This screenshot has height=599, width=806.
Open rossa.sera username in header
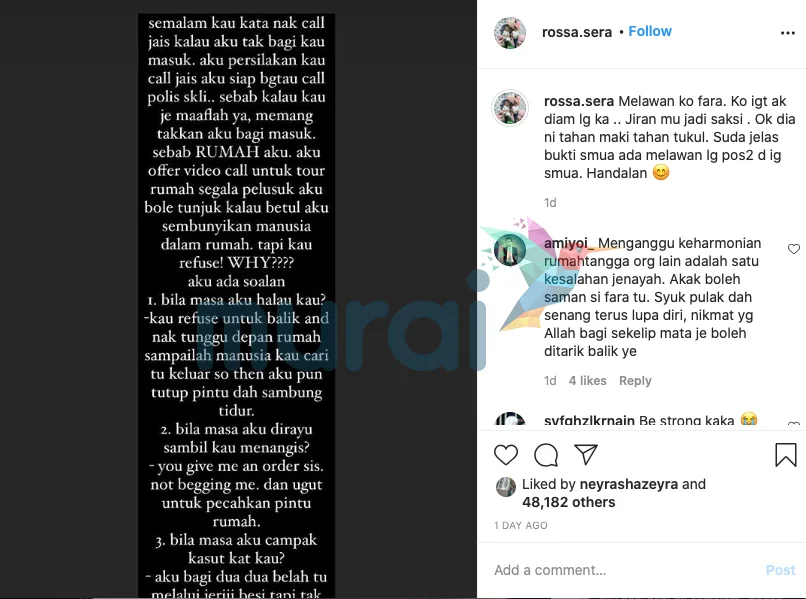tap(577, 32)
